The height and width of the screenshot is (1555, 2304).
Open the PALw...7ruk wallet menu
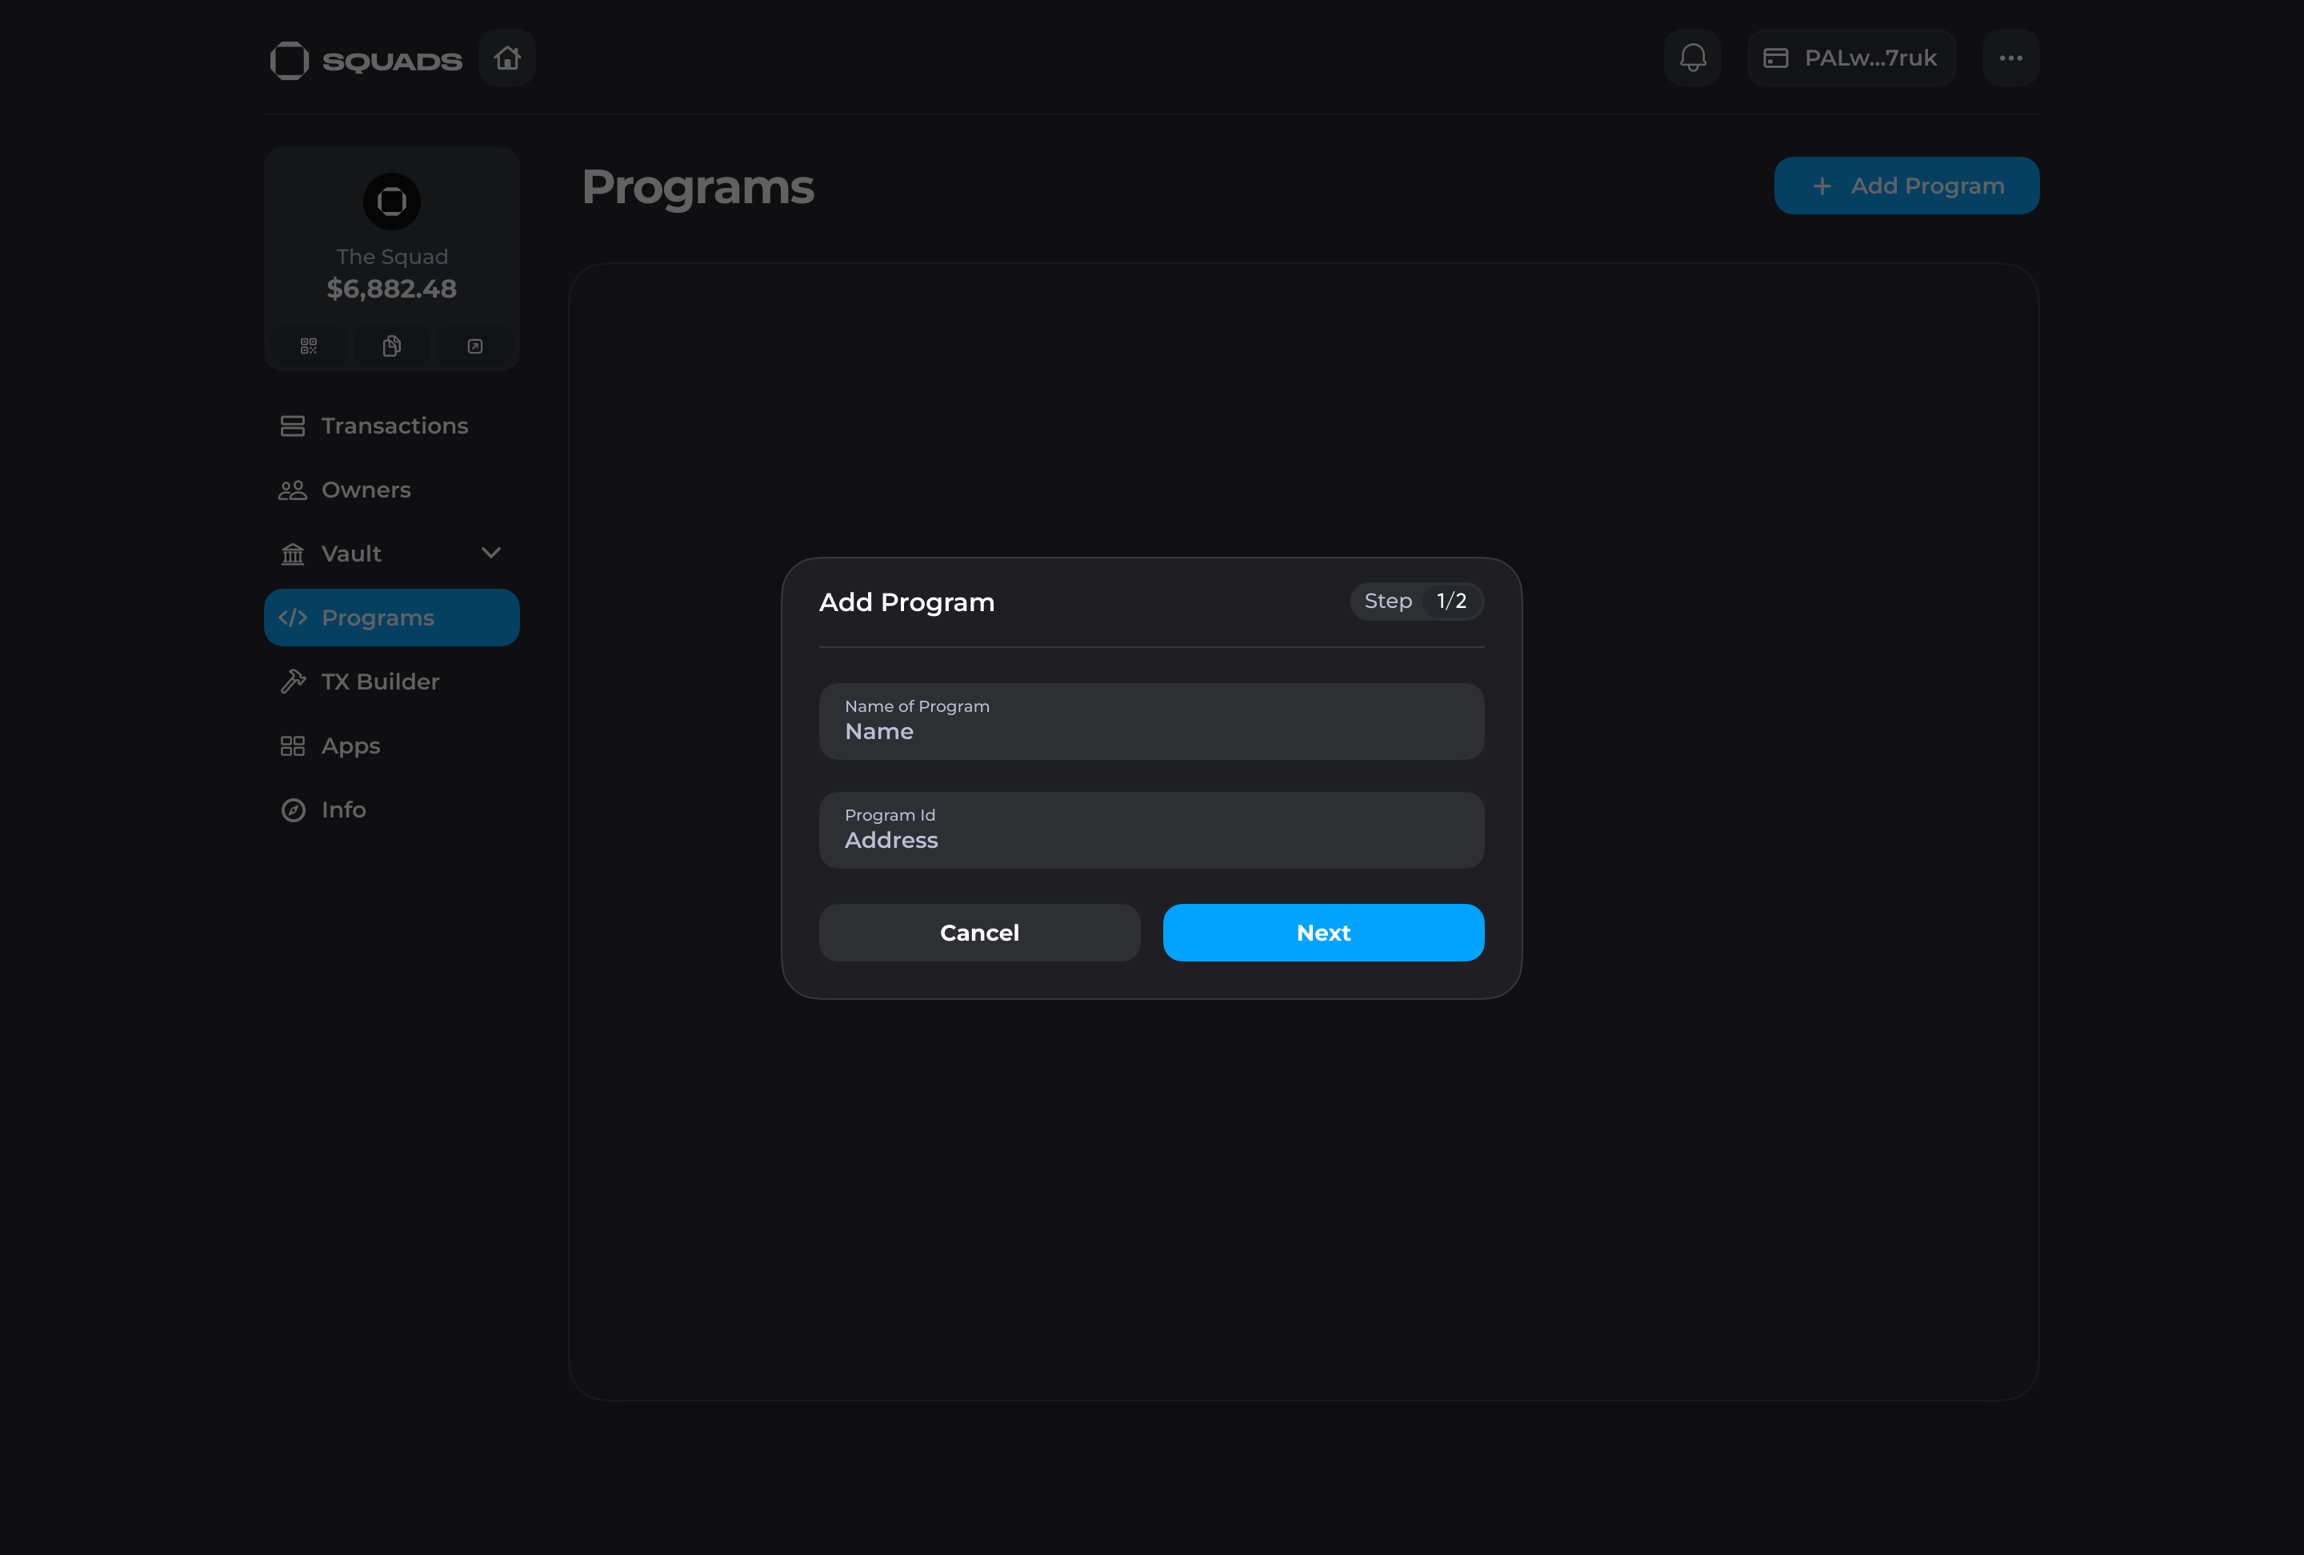[1851, 58]
